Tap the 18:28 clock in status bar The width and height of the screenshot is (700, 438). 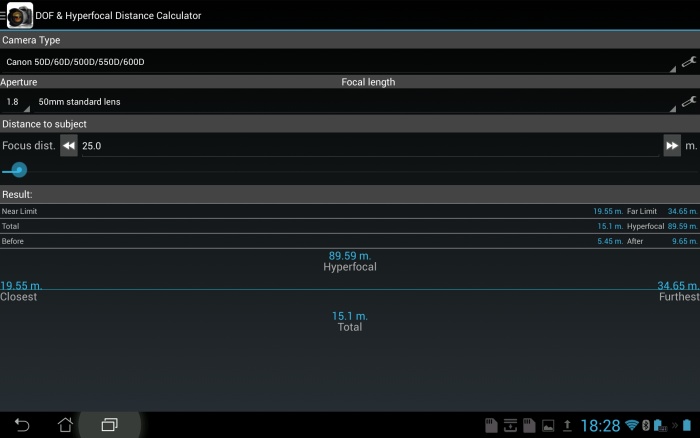pos(599,426)
